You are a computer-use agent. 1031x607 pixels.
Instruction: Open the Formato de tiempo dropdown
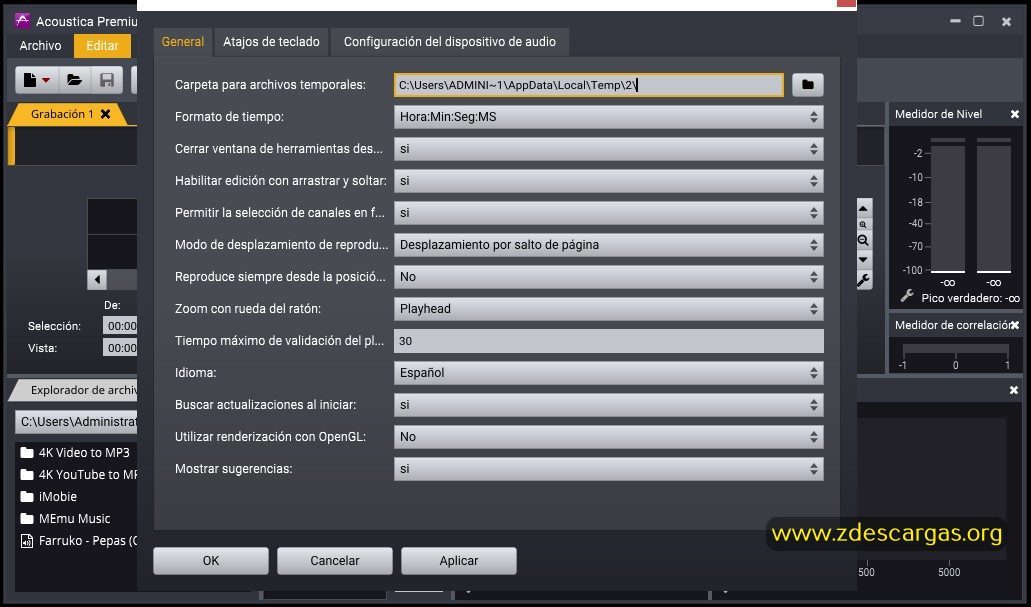point(608,117)
